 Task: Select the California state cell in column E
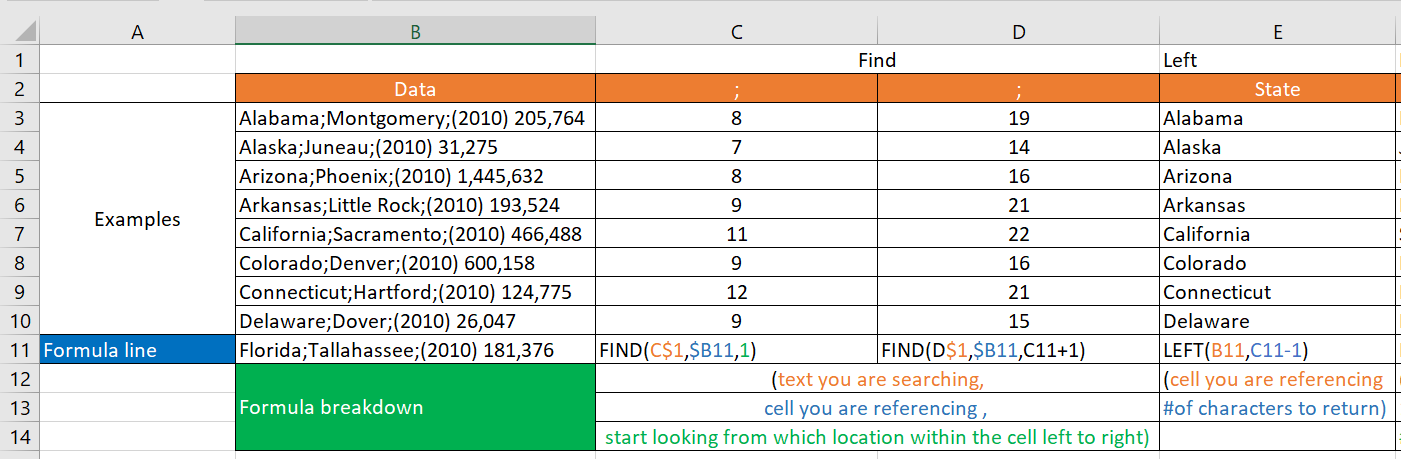click(1277, 234)
